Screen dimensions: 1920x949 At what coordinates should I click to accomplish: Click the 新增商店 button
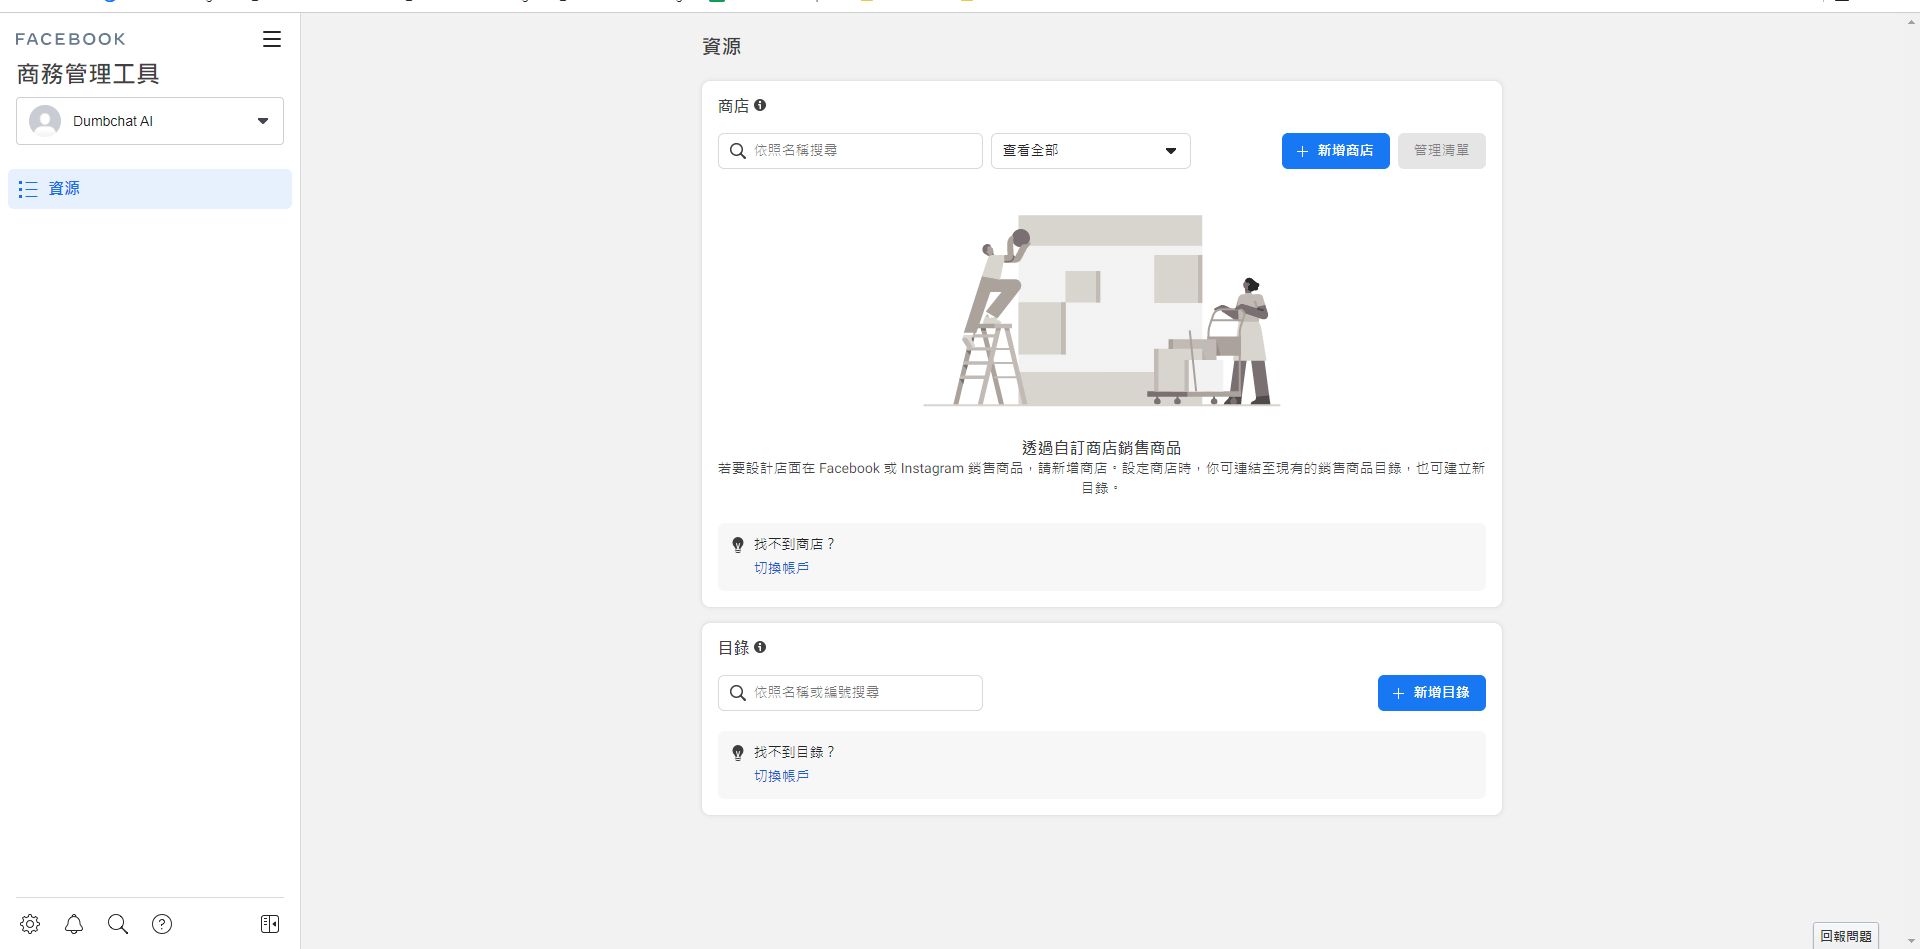[1336, 151]
